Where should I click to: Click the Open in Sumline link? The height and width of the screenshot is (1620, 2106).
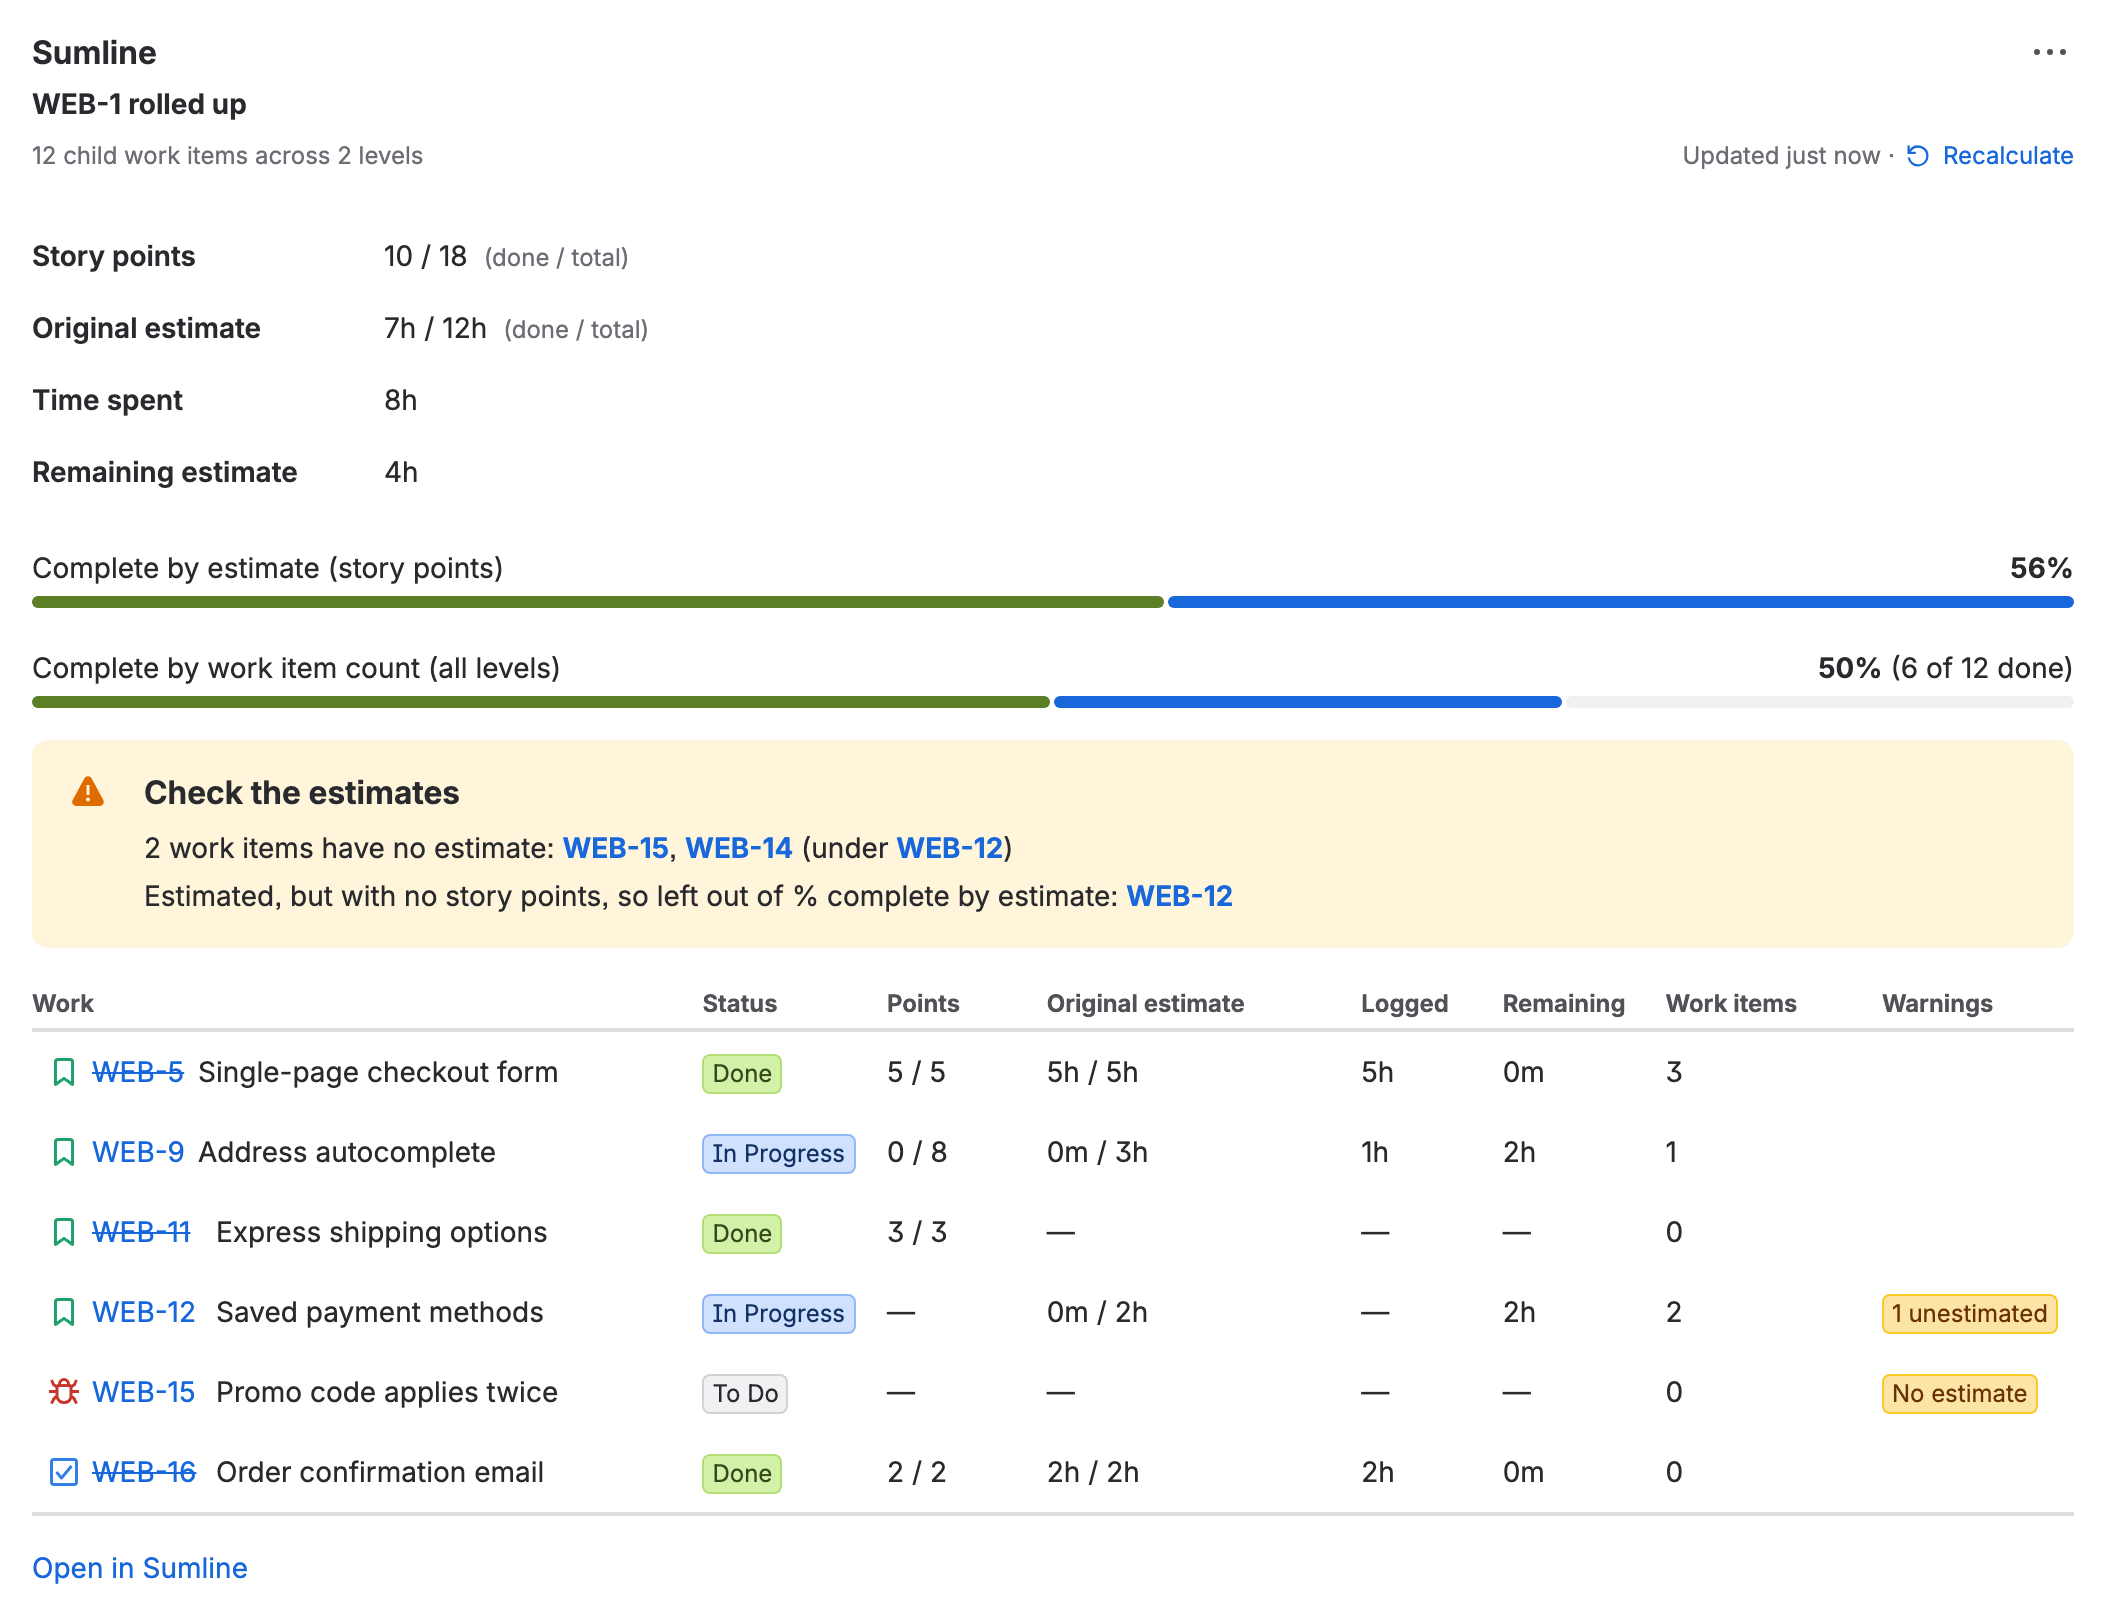(140, 1568)
